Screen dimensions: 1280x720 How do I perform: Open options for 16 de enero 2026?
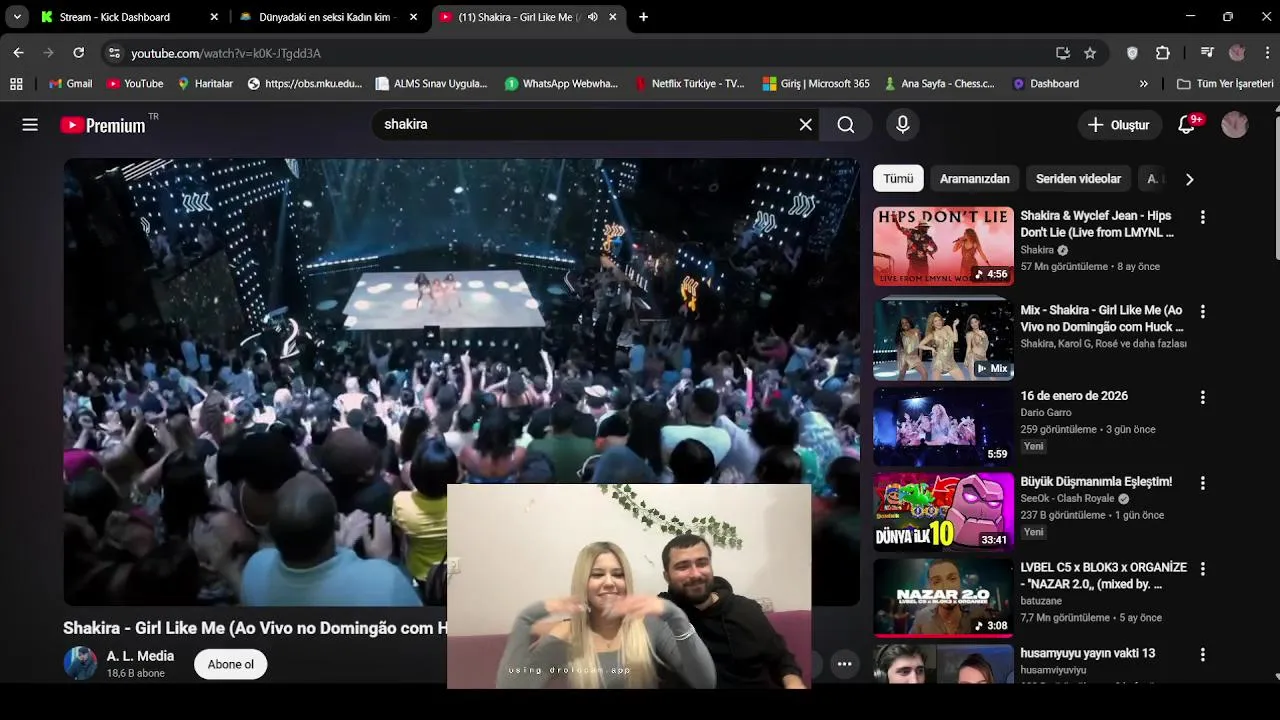(1203, 397)
